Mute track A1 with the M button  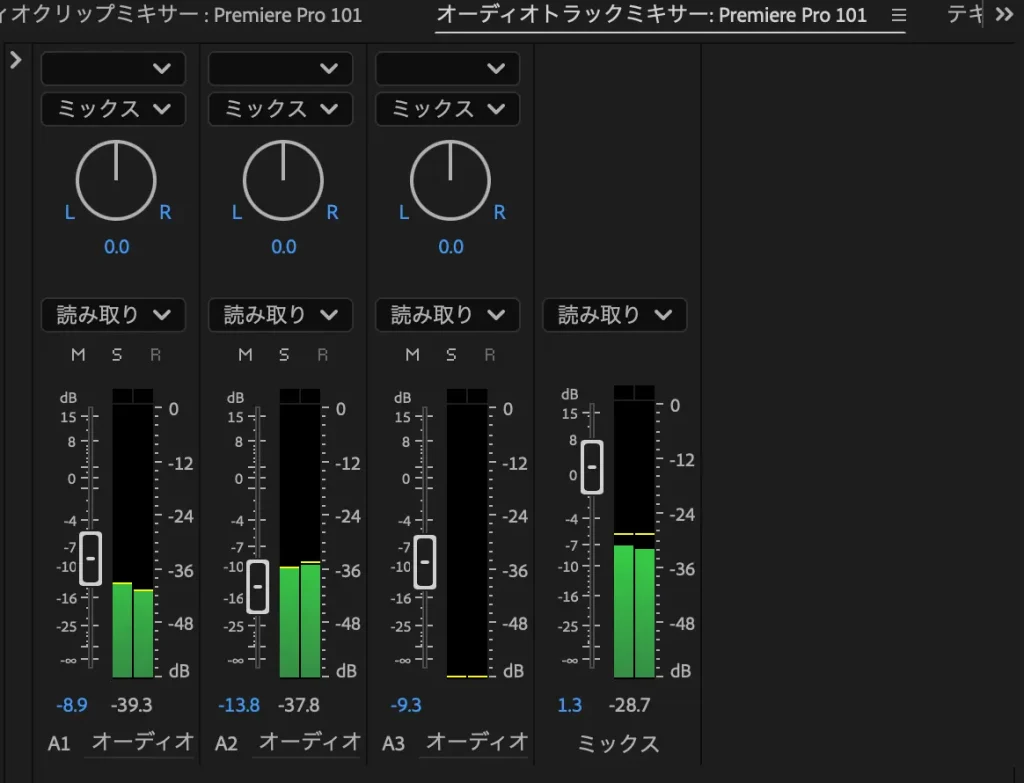(x=77, y=354)
